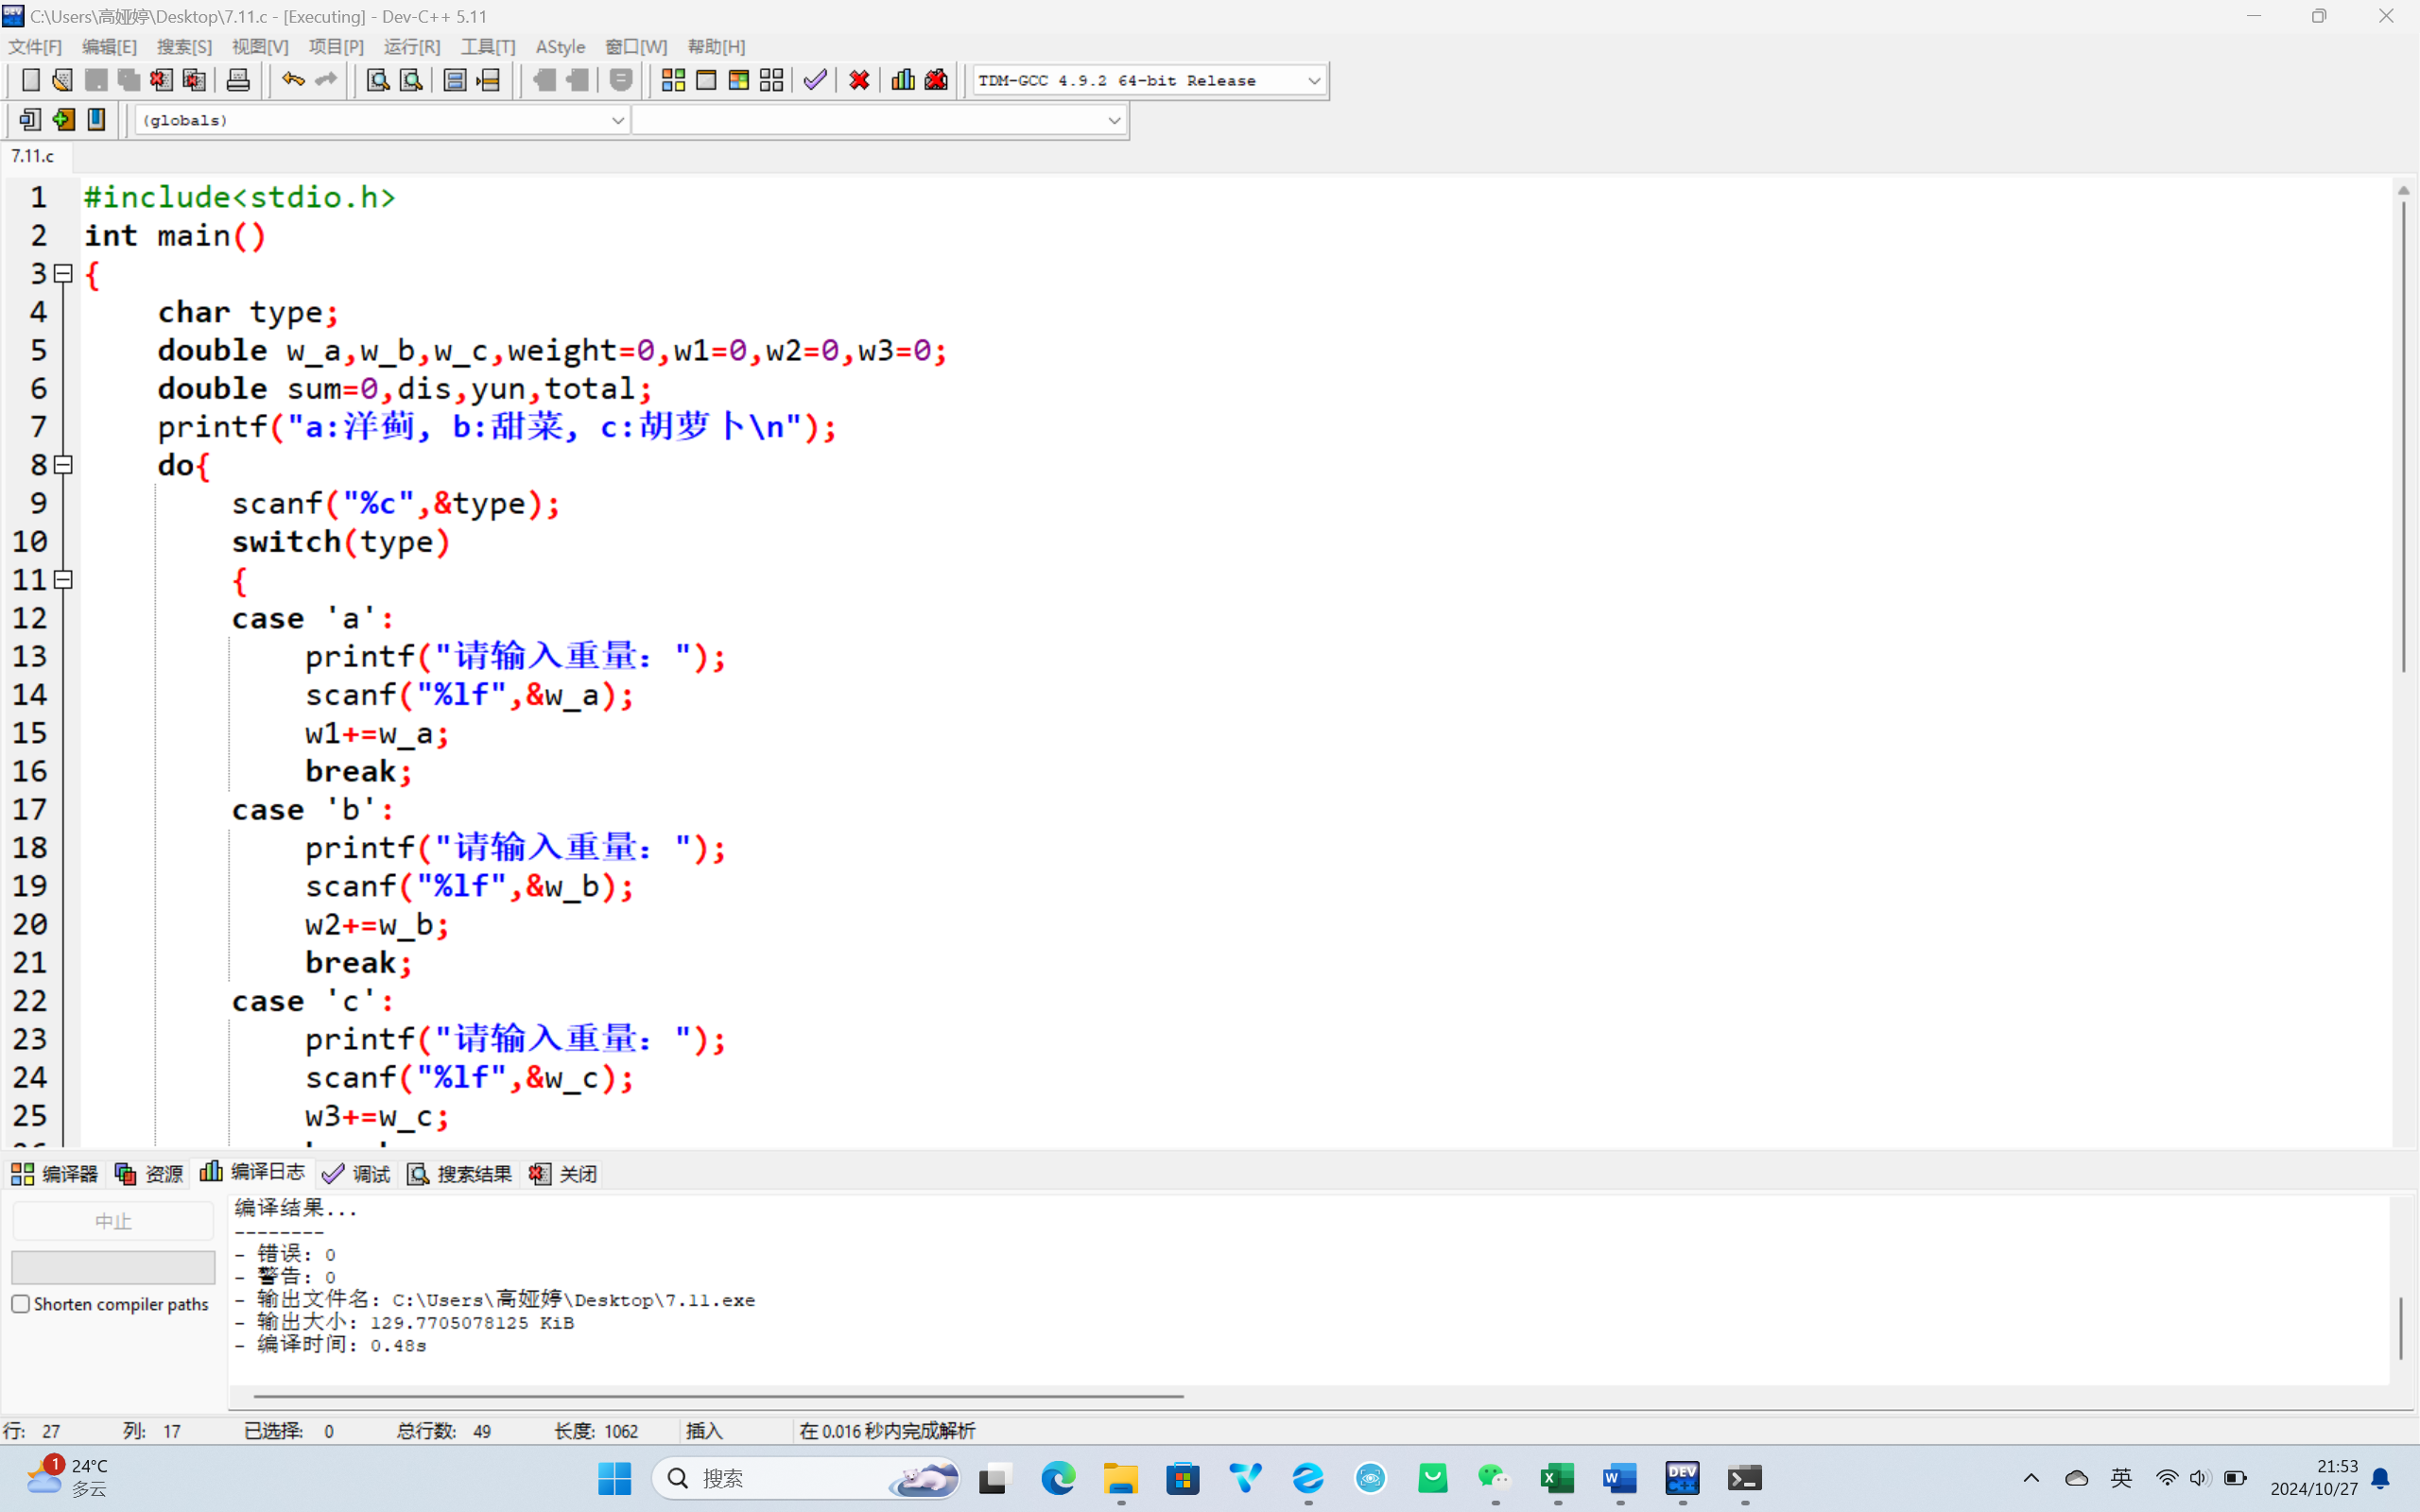Click the Print toolbar icon
The image size is (2420, 1512).
[x=238, y=80]
